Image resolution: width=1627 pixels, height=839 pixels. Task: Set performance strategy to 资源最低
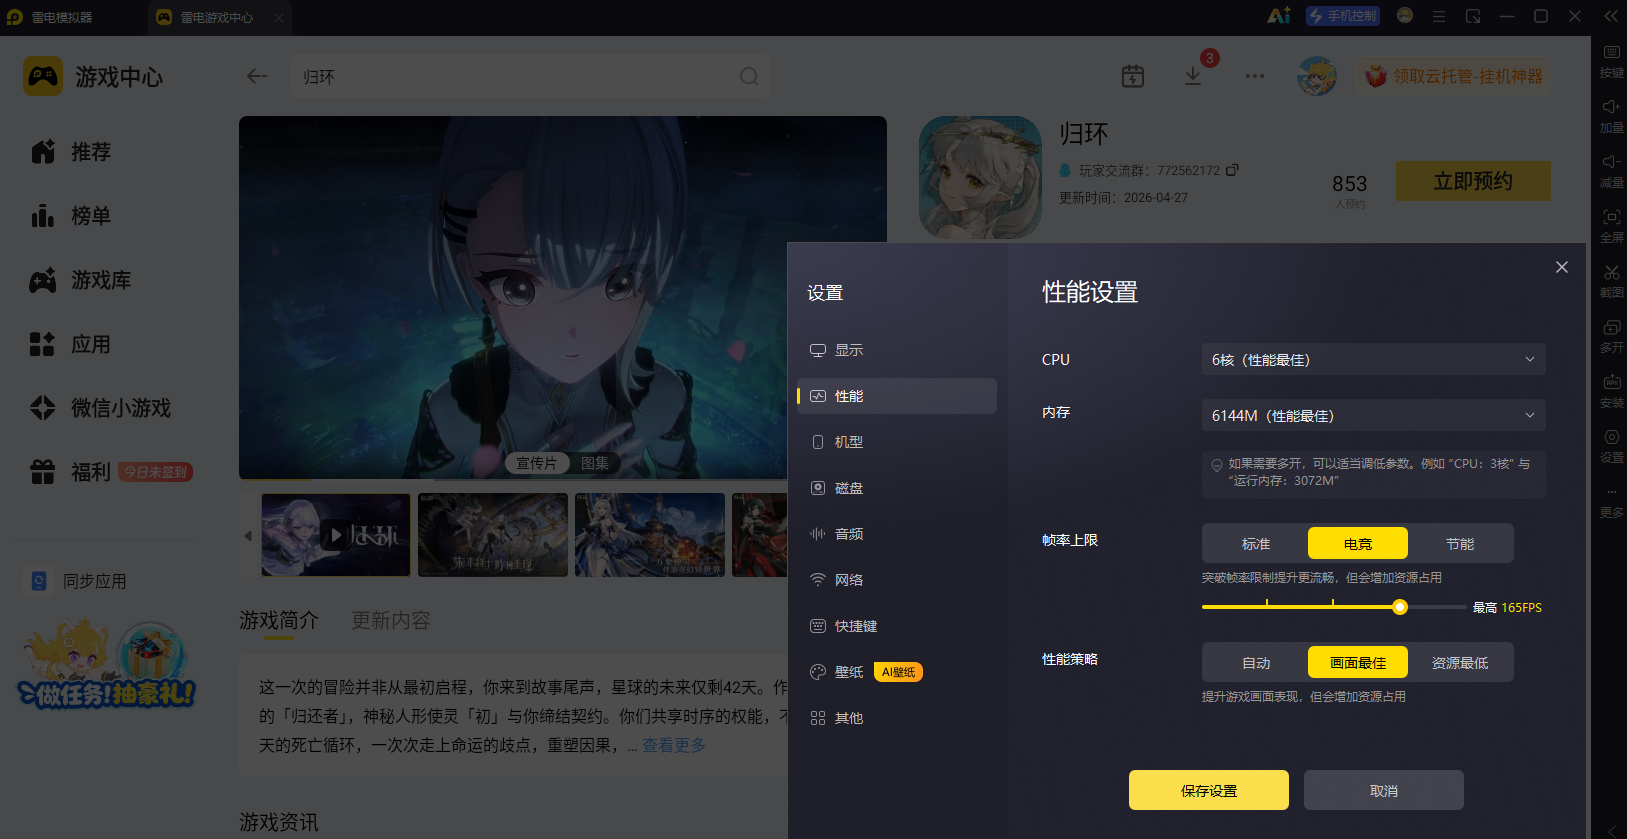tap(1460, 662)
